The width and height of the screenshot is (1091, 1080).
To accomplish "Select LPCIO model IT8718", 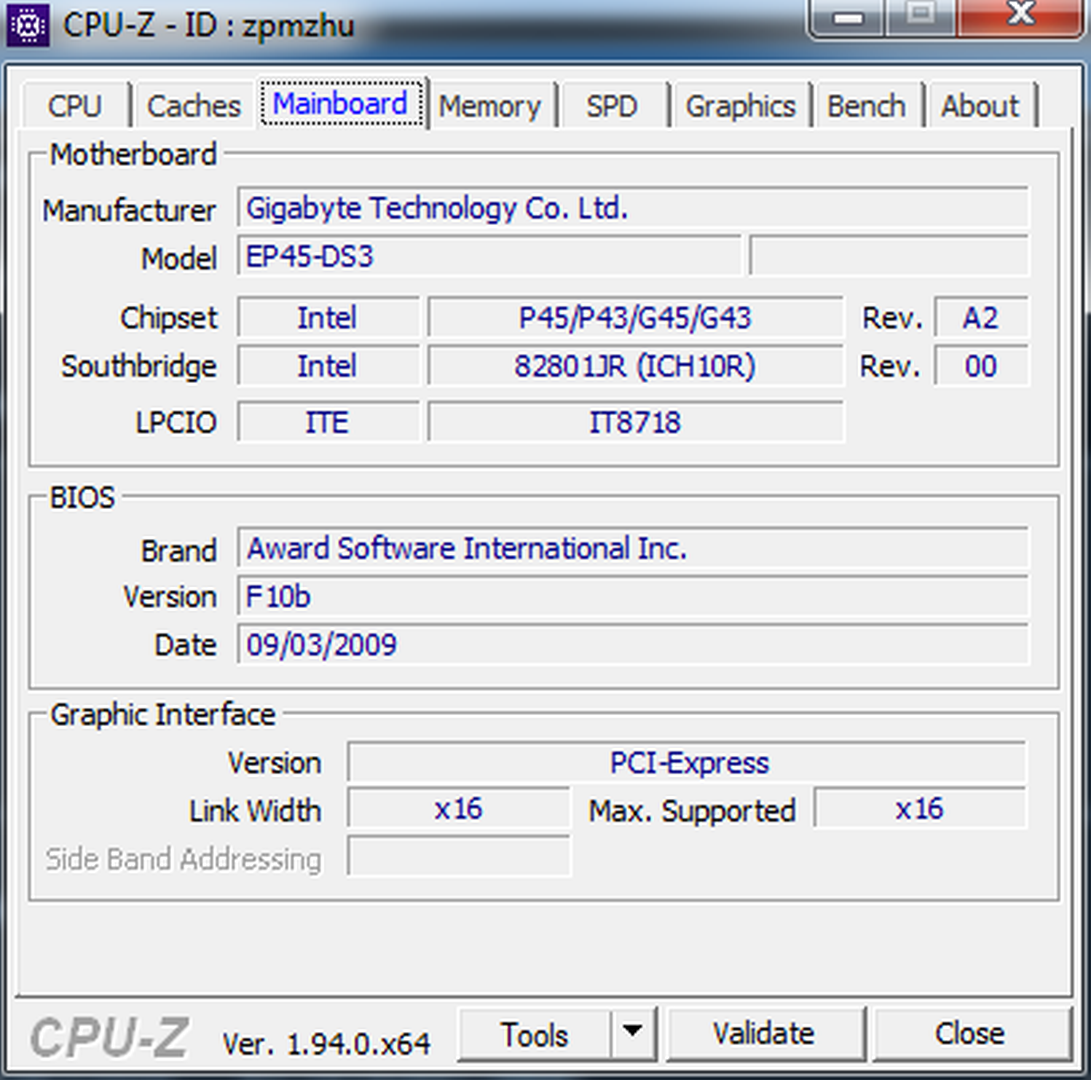I will (635, 422).
